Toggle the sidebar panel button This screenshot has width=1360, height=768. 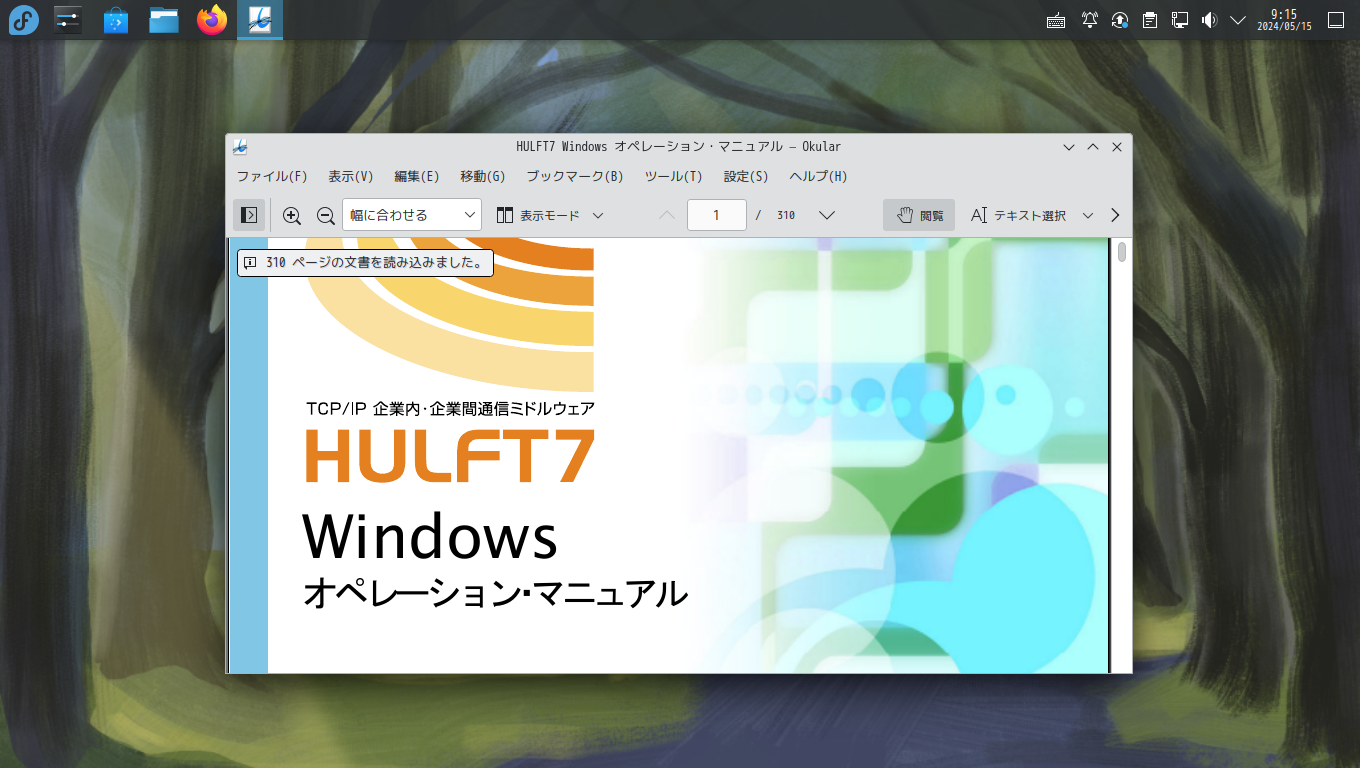coord(250,215)
